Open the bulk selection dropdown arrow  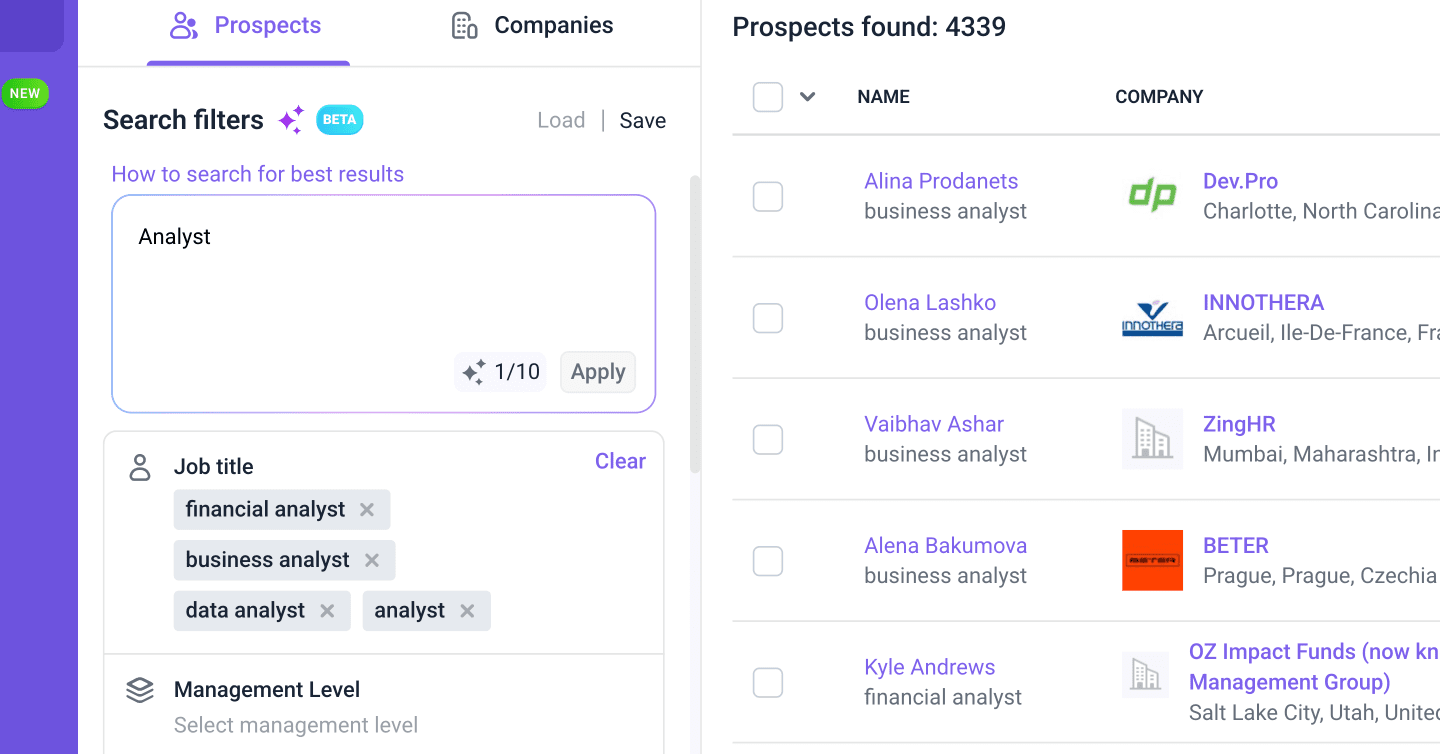[808, 97]
